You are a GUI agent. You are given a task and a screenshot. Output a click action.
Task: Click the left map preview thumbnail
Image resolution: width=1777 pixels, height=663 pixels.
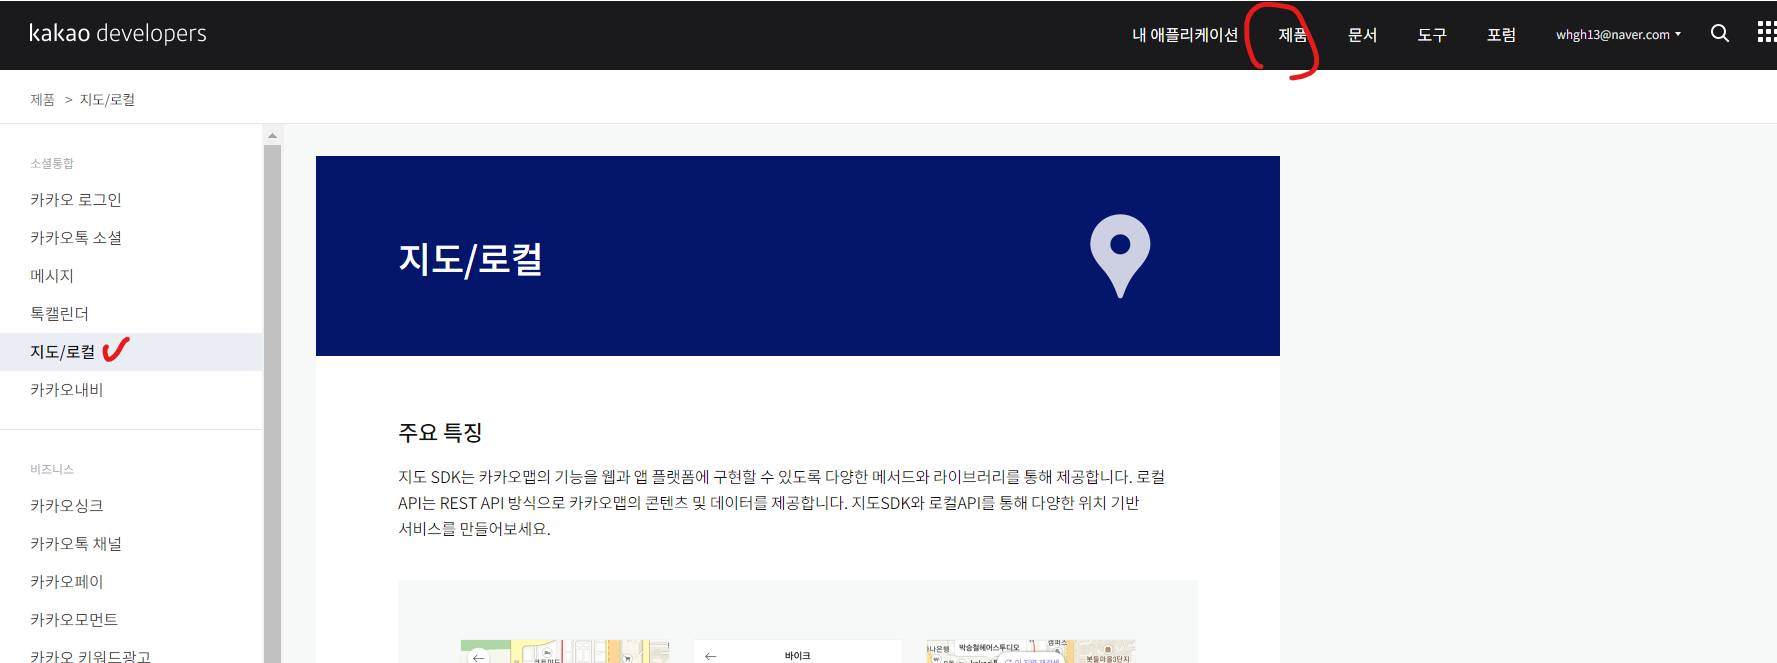pos(564,651)
